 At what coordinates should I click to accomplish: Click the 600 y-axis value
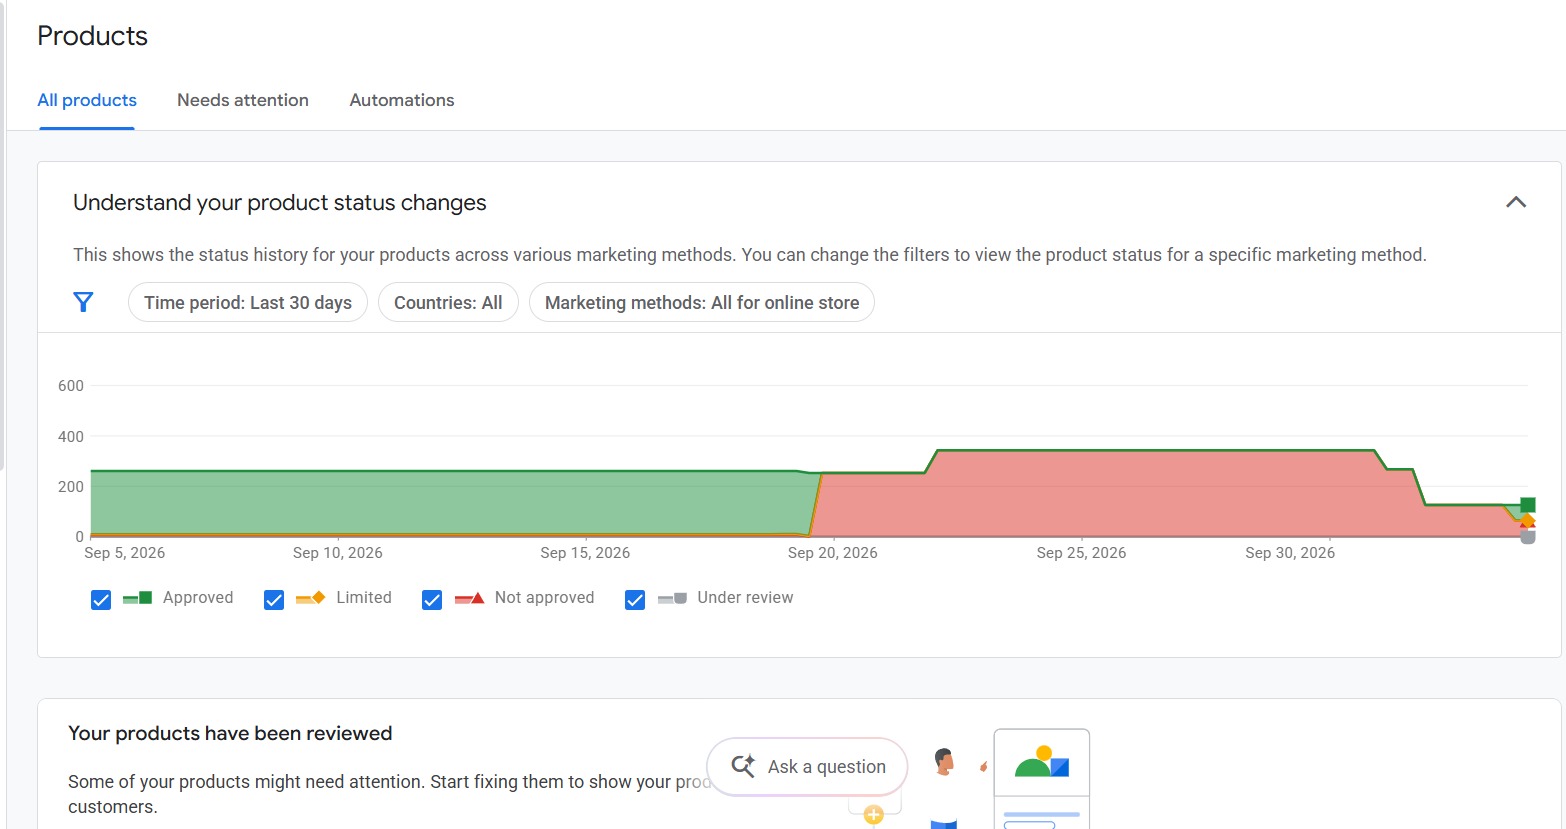tap(71, 386)
